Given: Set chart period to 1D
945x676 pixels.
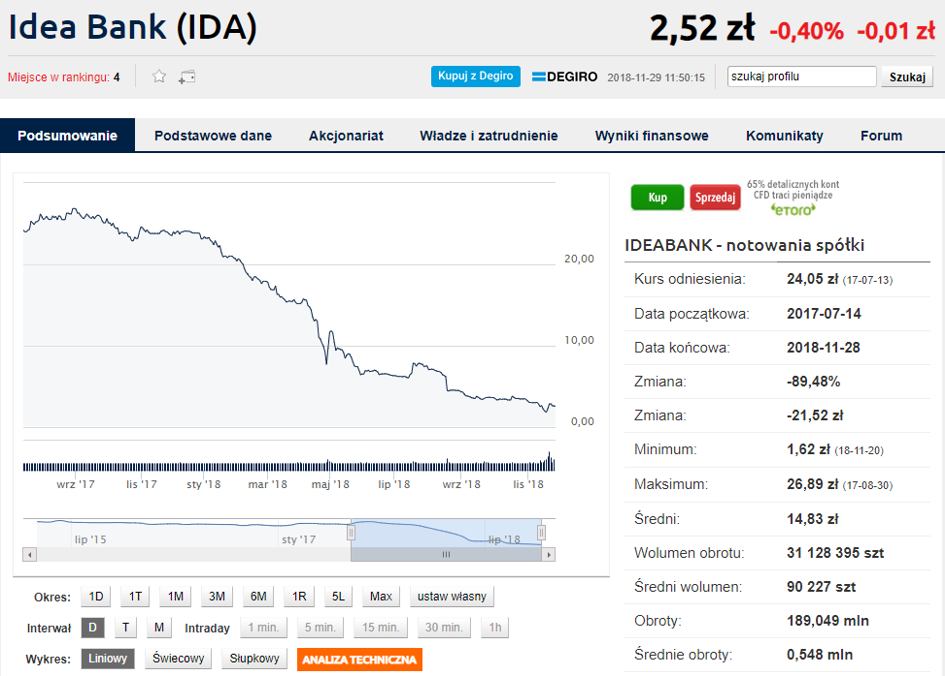Looking at the screenshot, I should click(96, 596).
